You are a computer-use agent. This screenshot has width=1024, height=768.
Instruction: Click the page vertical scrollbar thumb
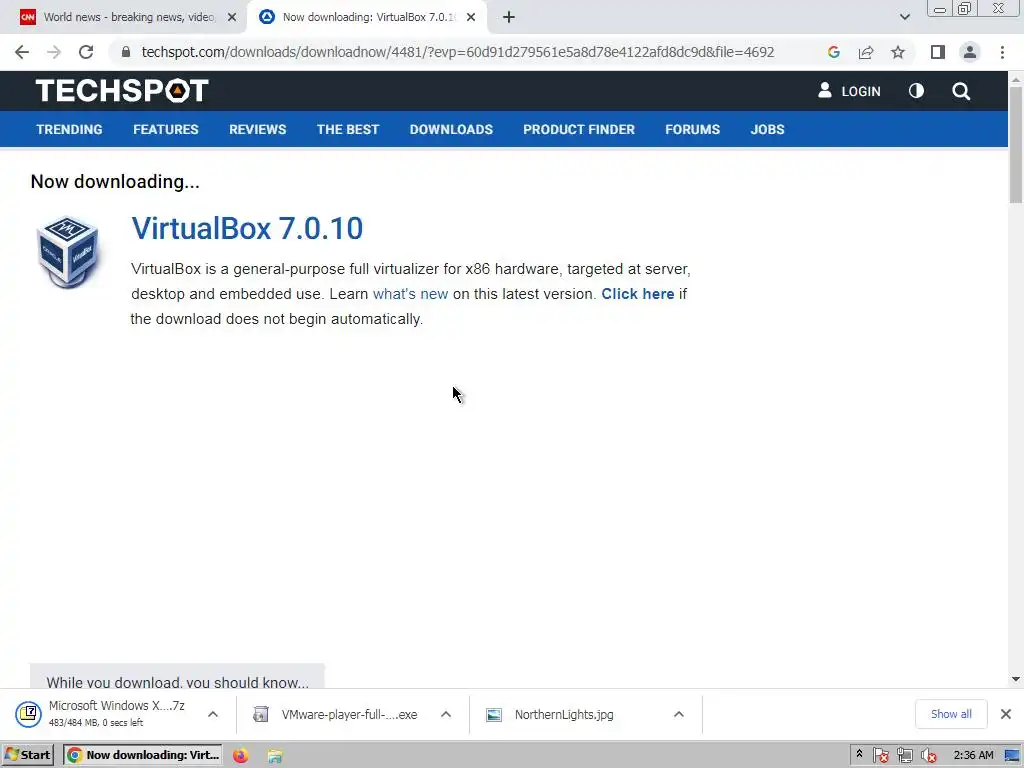(x=1016, y=145)
